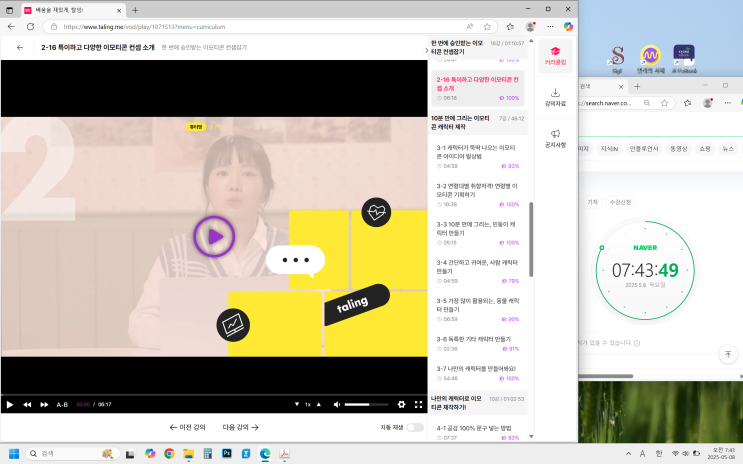Click the curriculum scrollbar down arrow
The width and height of the screenshot is (743, 464).
click(531, 437)
